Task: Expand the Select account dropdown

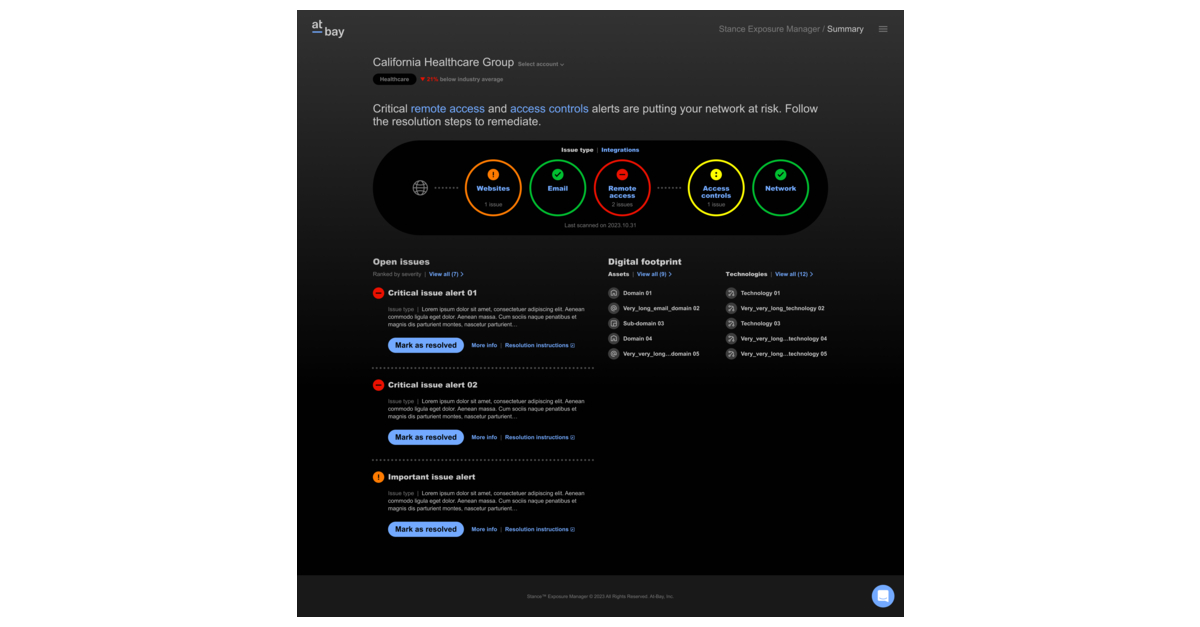Action: [541, 64]
